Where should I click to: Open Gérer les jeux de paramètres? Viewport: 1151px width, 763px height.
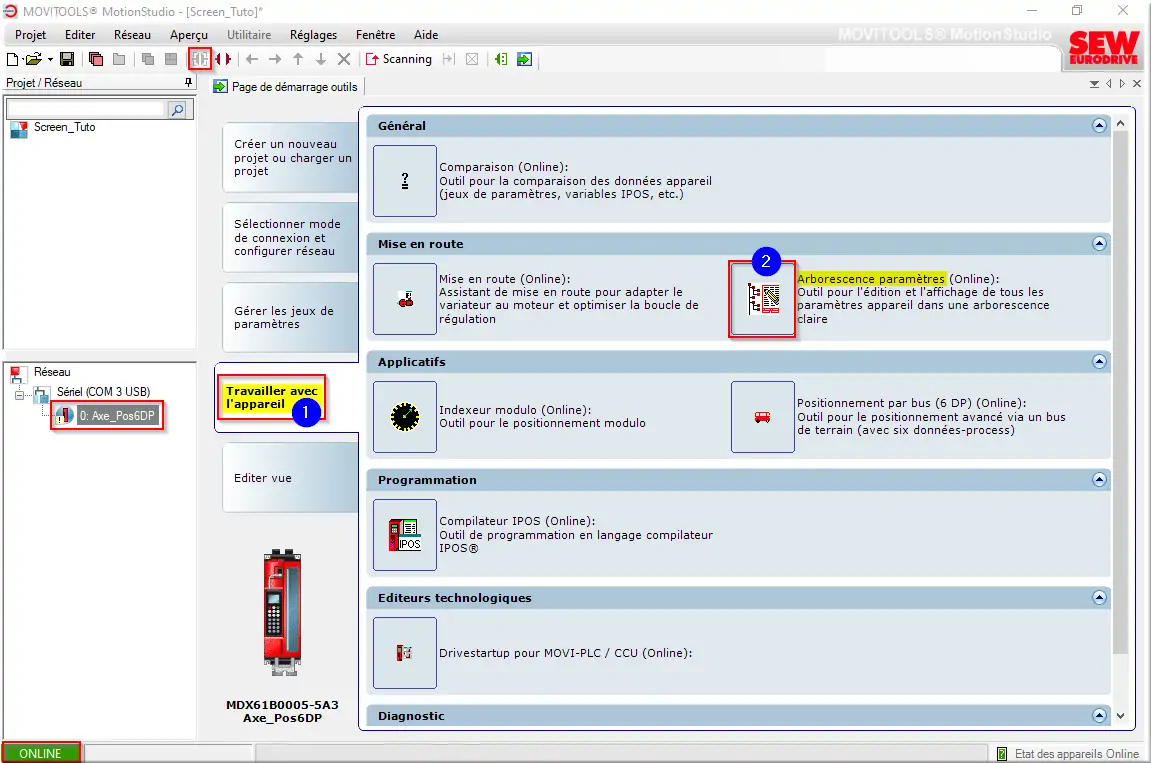tap(291, 317)
